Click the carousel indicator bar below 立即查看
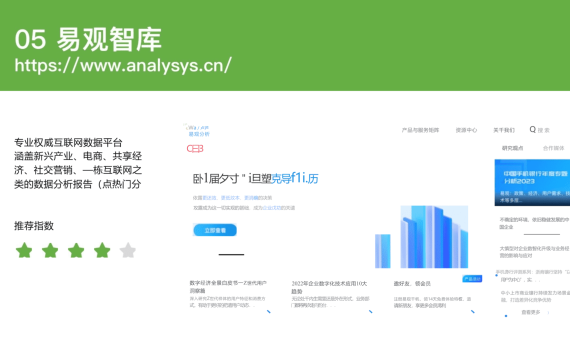570x360 pixels. (x=231, y=255)
